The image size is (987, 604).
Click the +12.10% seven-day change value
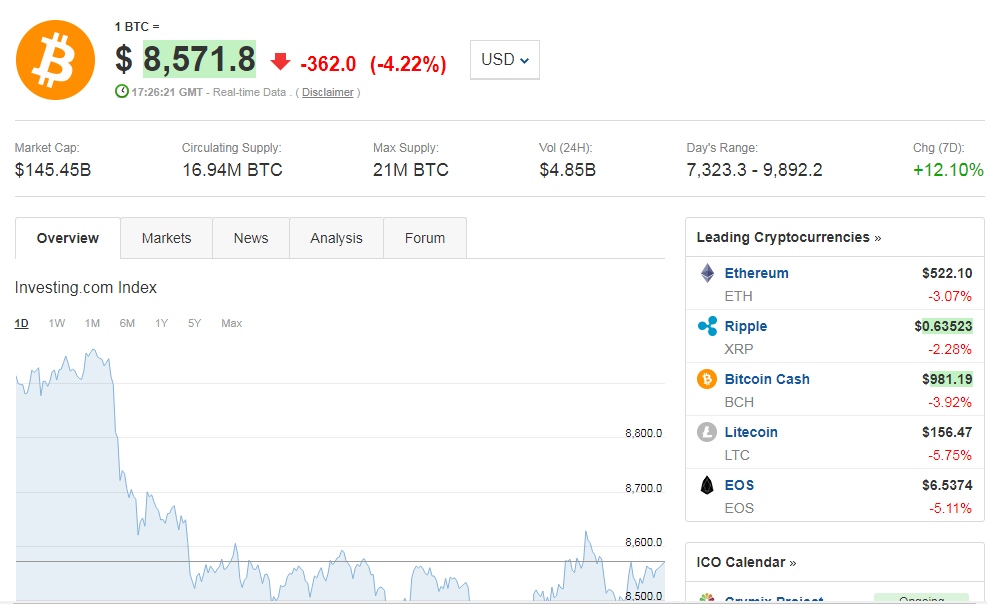[x=948, y=170]
